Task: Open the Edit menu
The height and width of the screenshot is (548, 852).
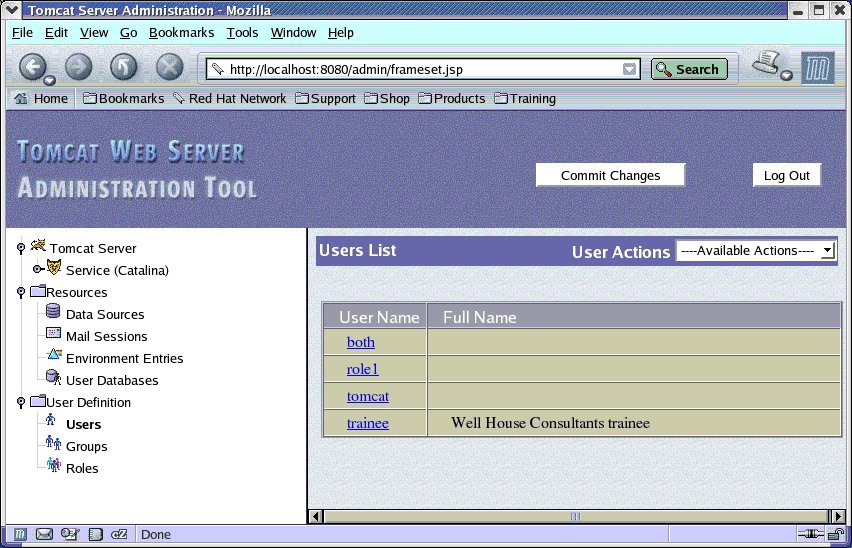Action: (56, 33)
